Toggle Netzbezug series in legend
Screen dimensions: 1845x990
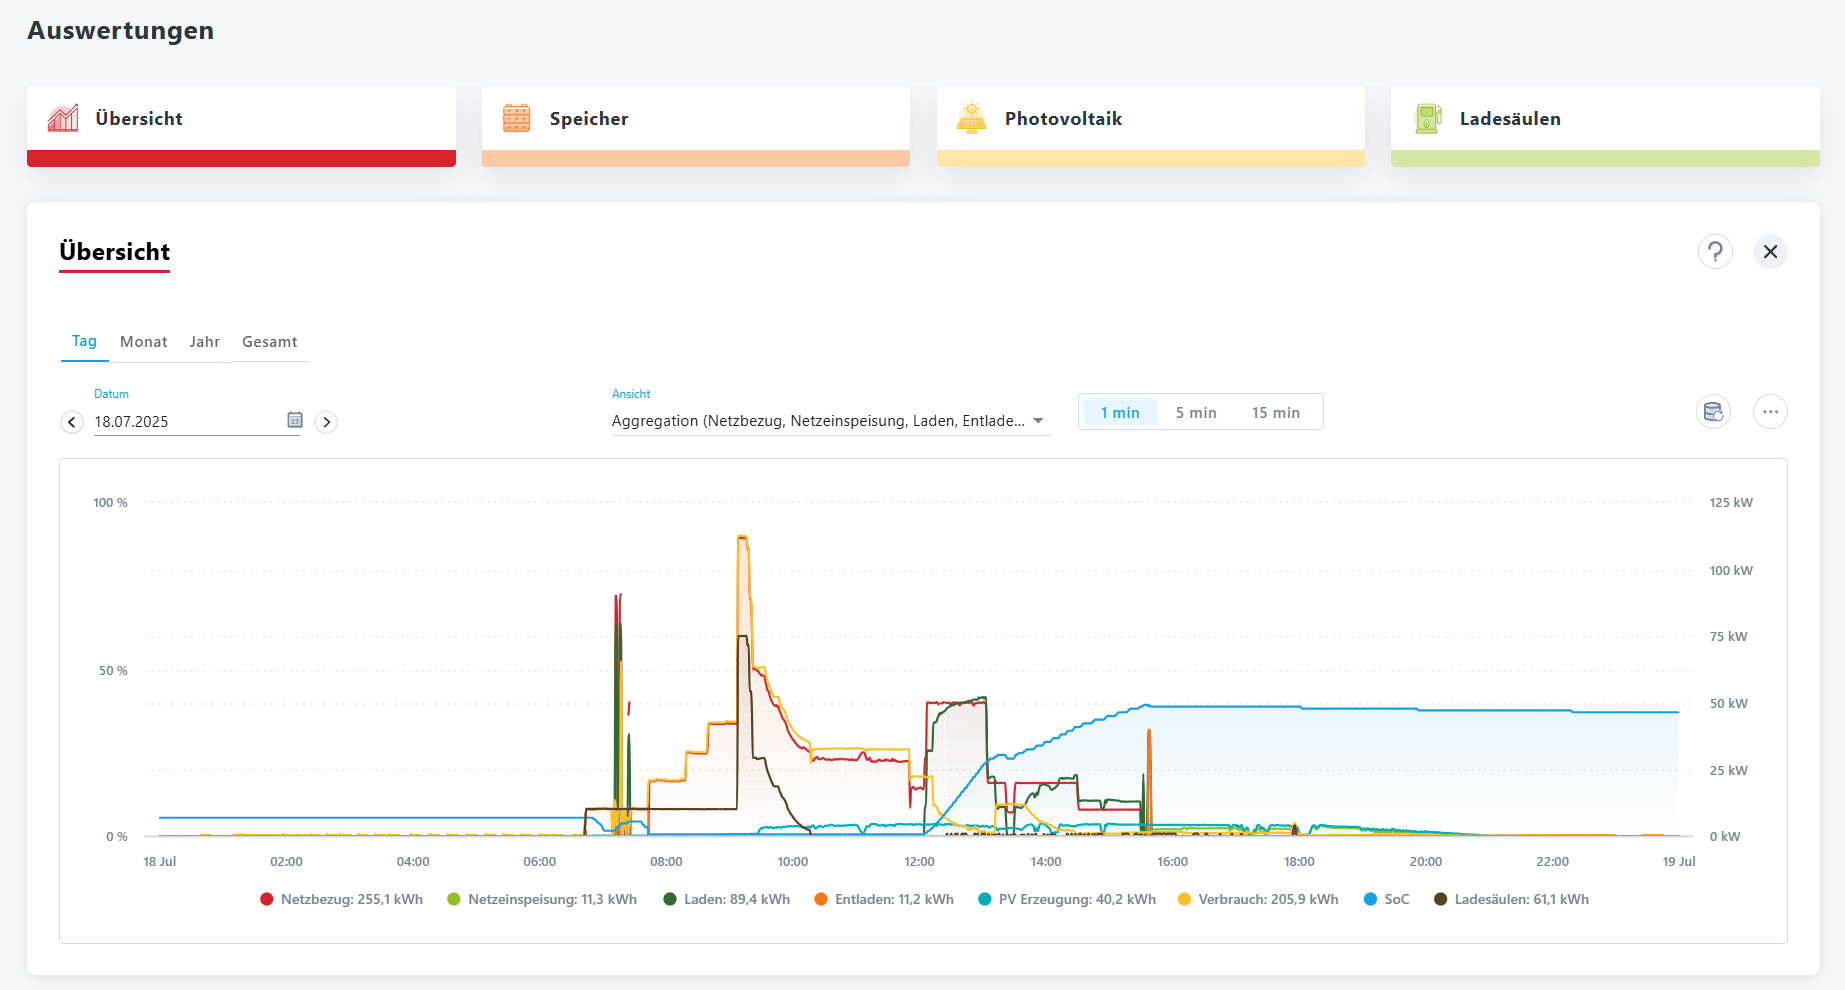[x=341, y=899]
